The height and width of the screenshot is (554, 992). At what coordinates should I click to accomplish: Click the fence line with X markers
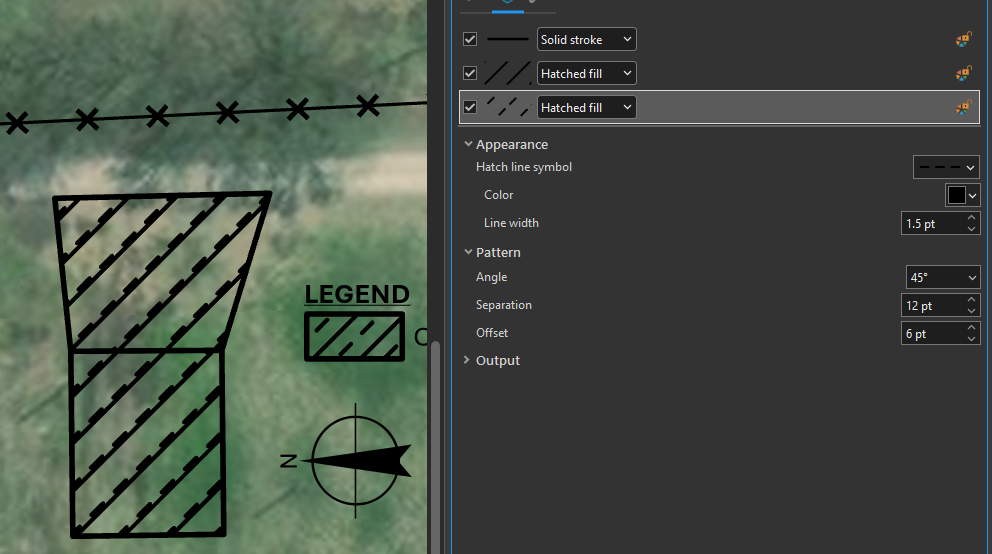click(x=213, y=114)
